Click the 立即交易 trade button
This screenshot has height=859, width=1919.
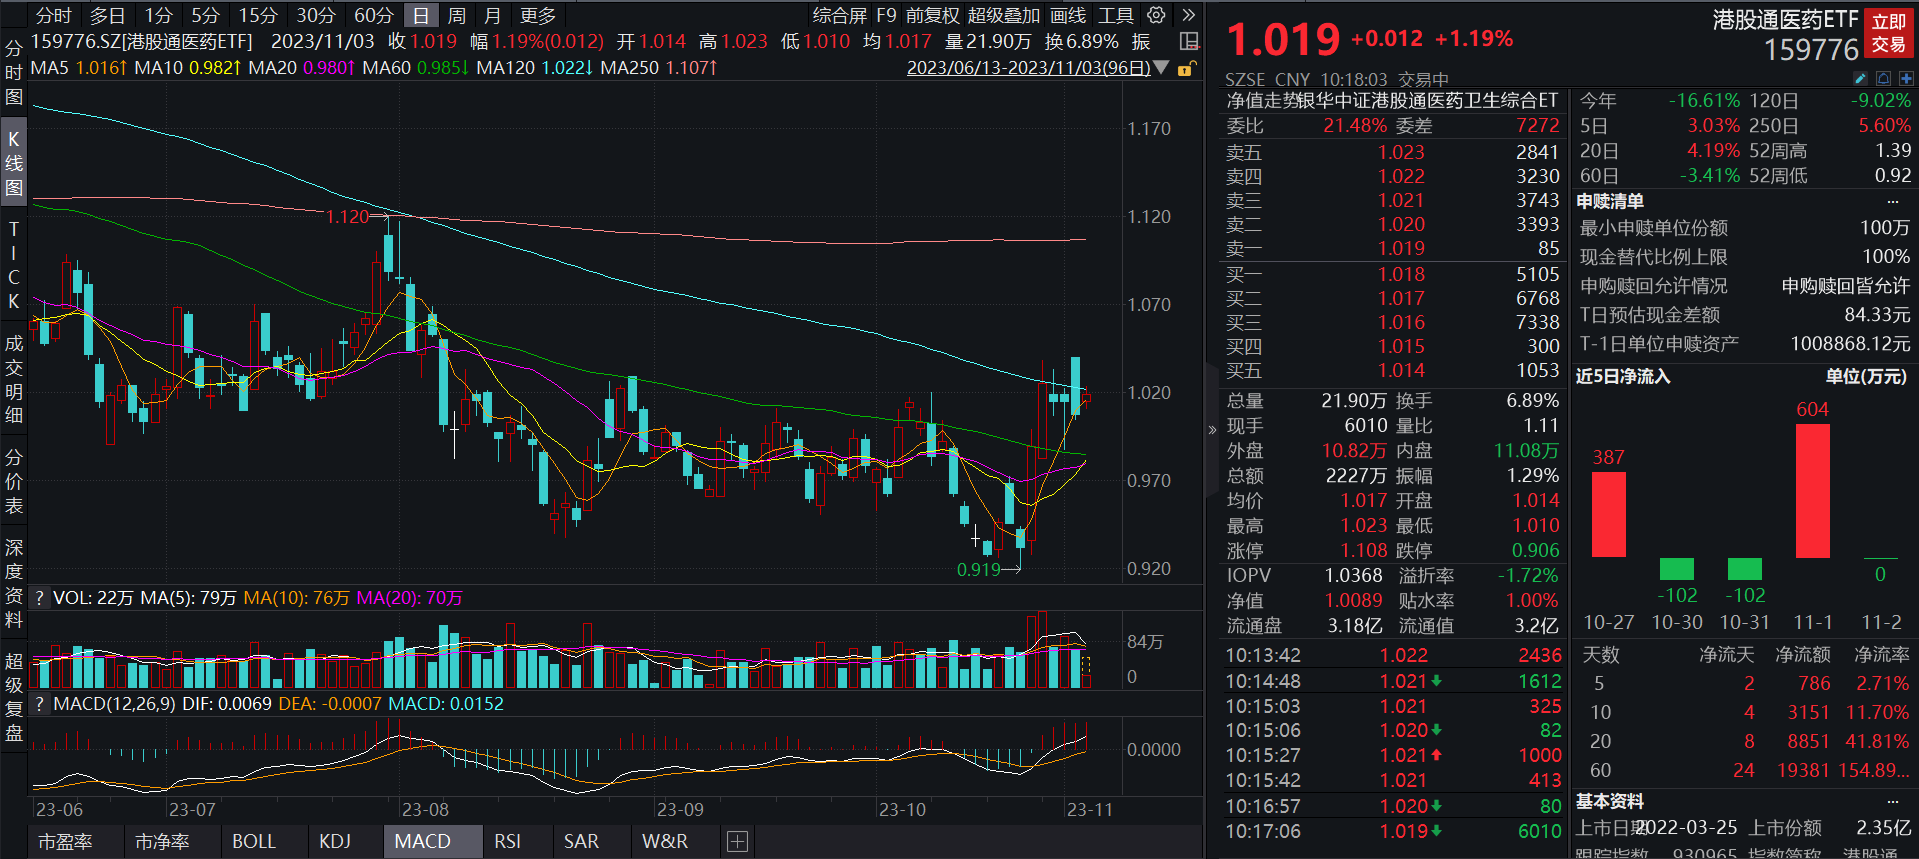coord(1889,33)
